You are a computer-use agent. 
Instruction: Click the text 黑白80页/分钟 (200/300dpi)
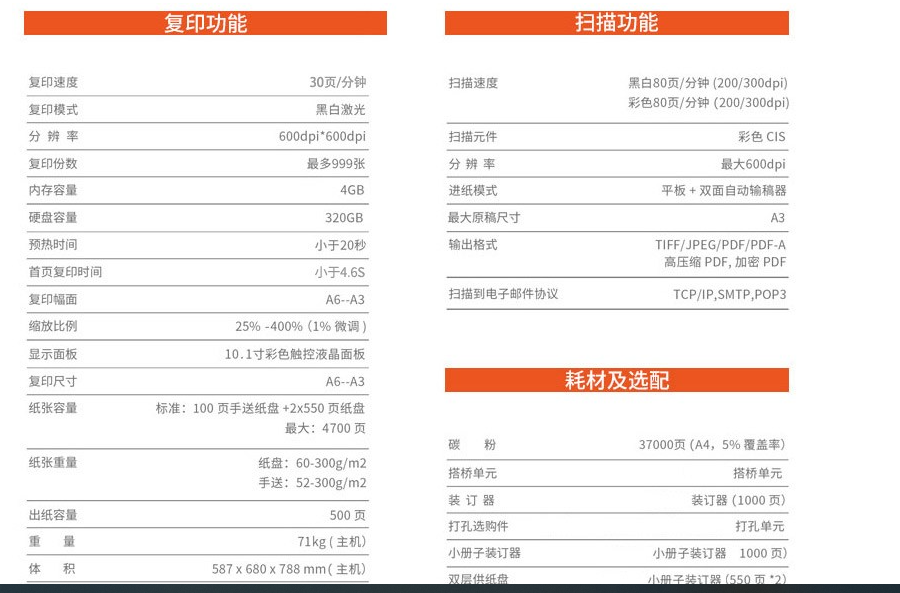pyautogui.click(x=708, y=83)
